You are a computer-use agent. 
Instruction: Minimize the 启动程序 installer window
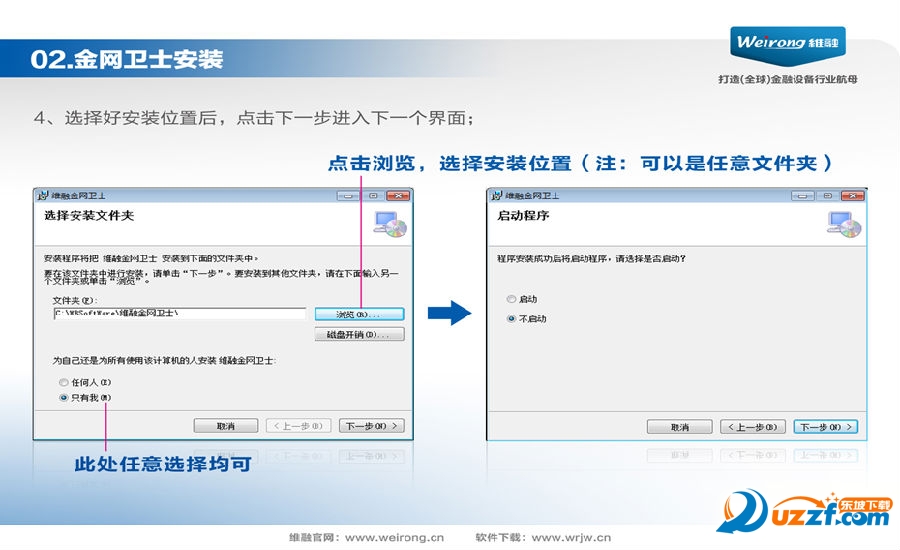[x=802, y=196]
